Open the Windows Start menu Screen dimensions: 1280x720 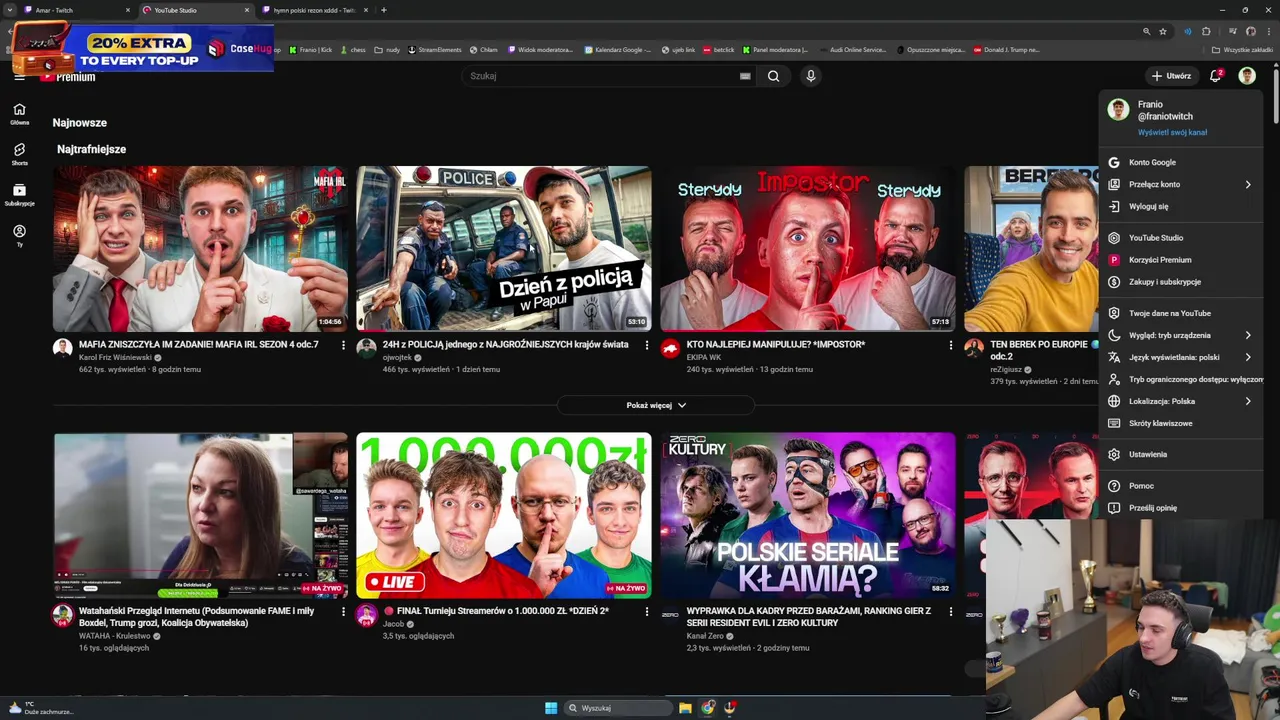(551, 708)
